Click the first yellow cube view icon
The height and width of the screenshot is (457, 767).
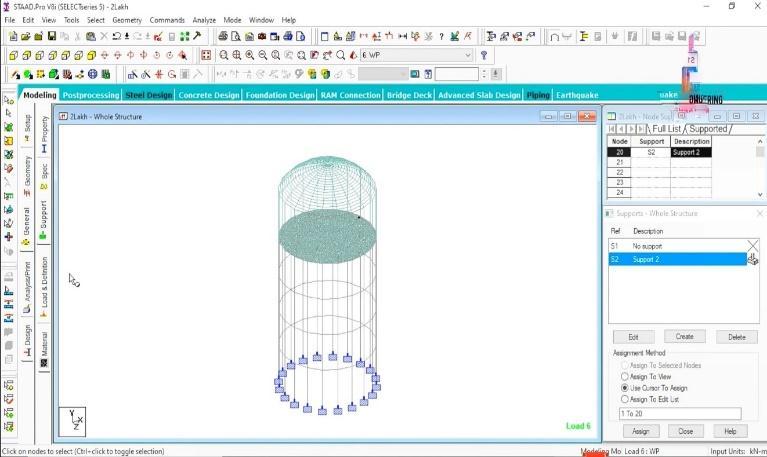14,55
